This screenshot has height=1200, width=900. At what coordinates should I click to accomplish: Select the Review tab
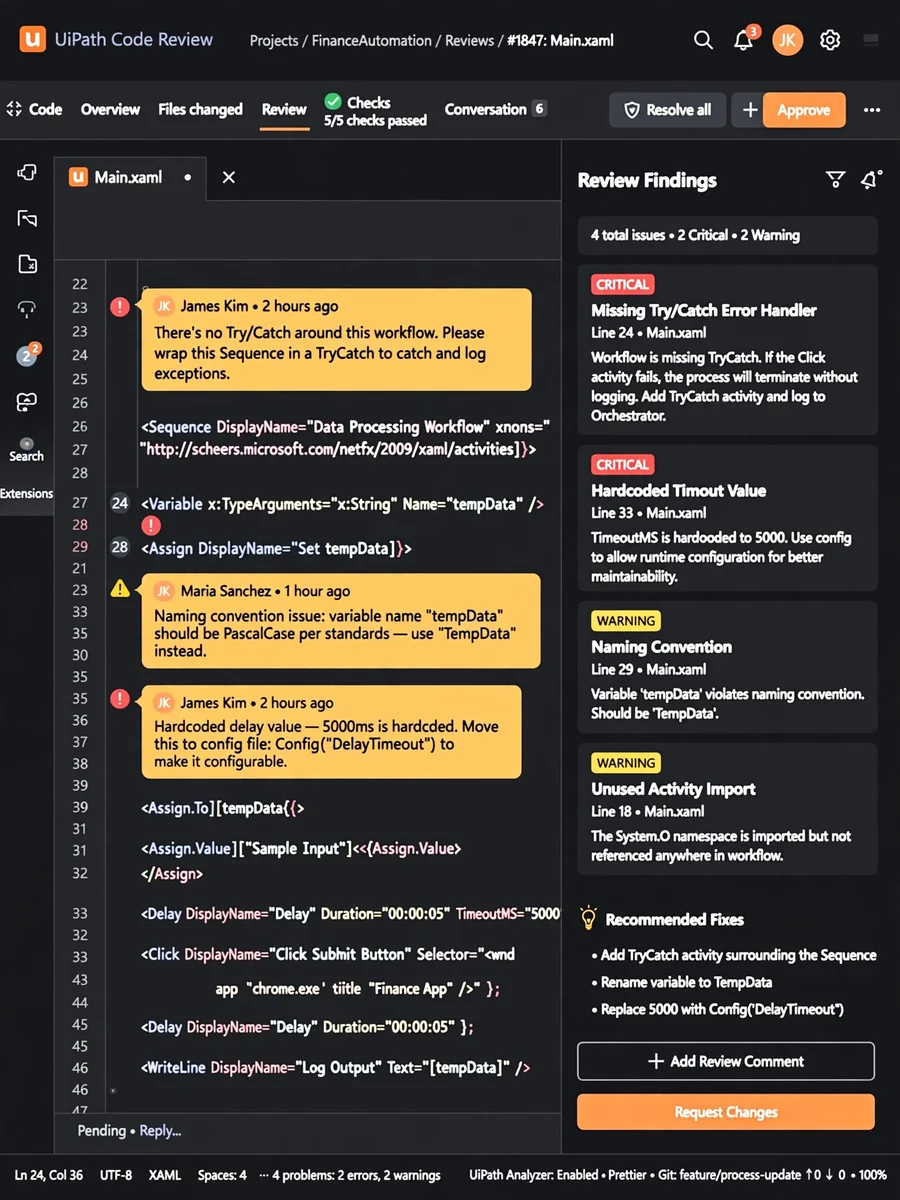tap(284, 110)
